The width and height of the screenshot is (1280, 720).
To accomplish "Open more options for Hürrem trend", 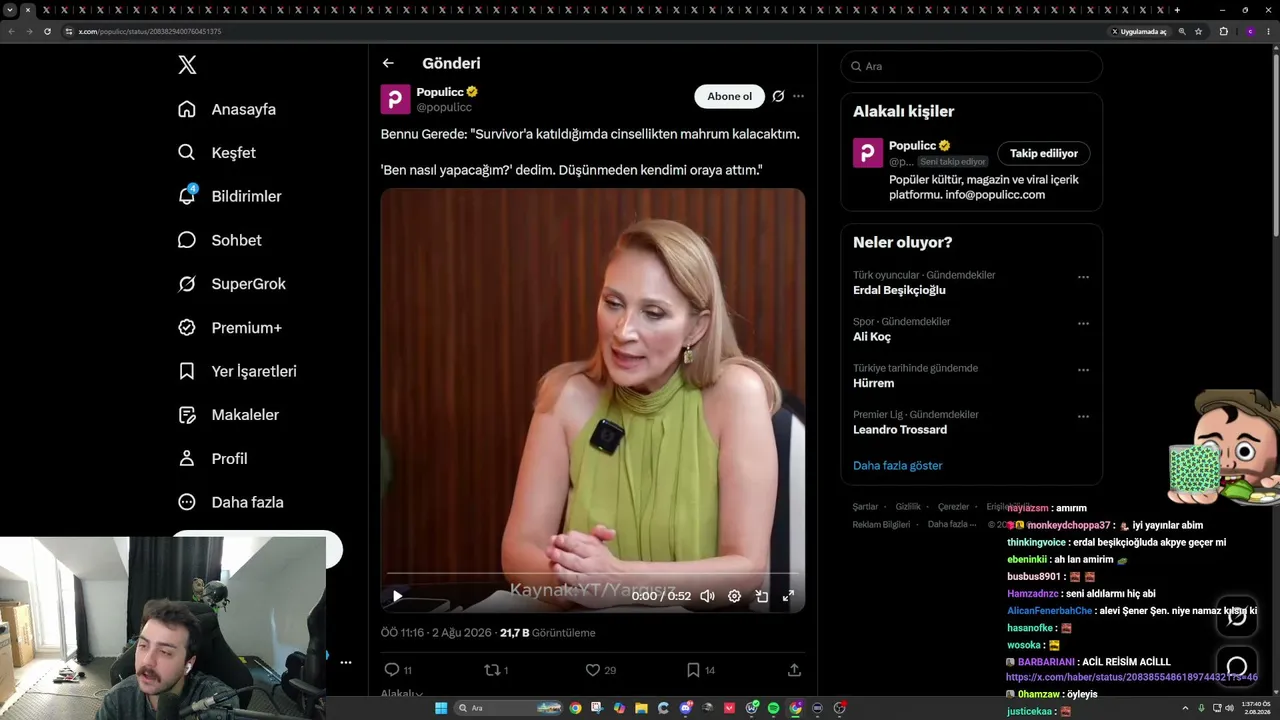I will [1083, 370].
